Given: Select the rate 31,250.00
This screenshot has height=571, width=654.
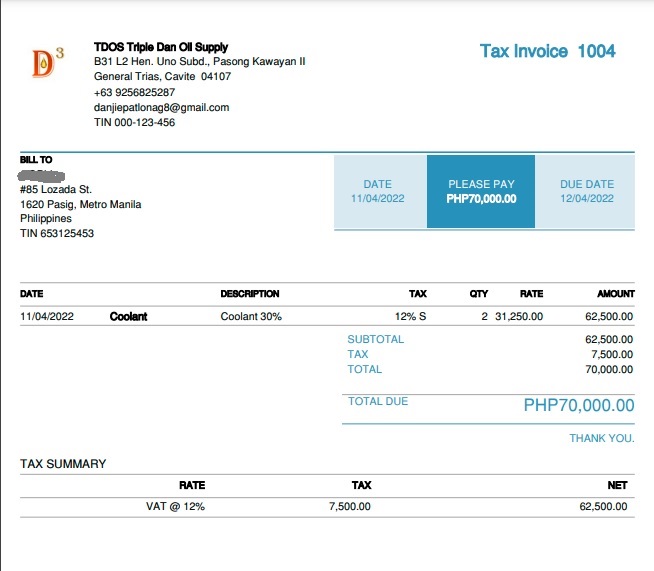Looking at the screenshot, I should click(519, 317).
